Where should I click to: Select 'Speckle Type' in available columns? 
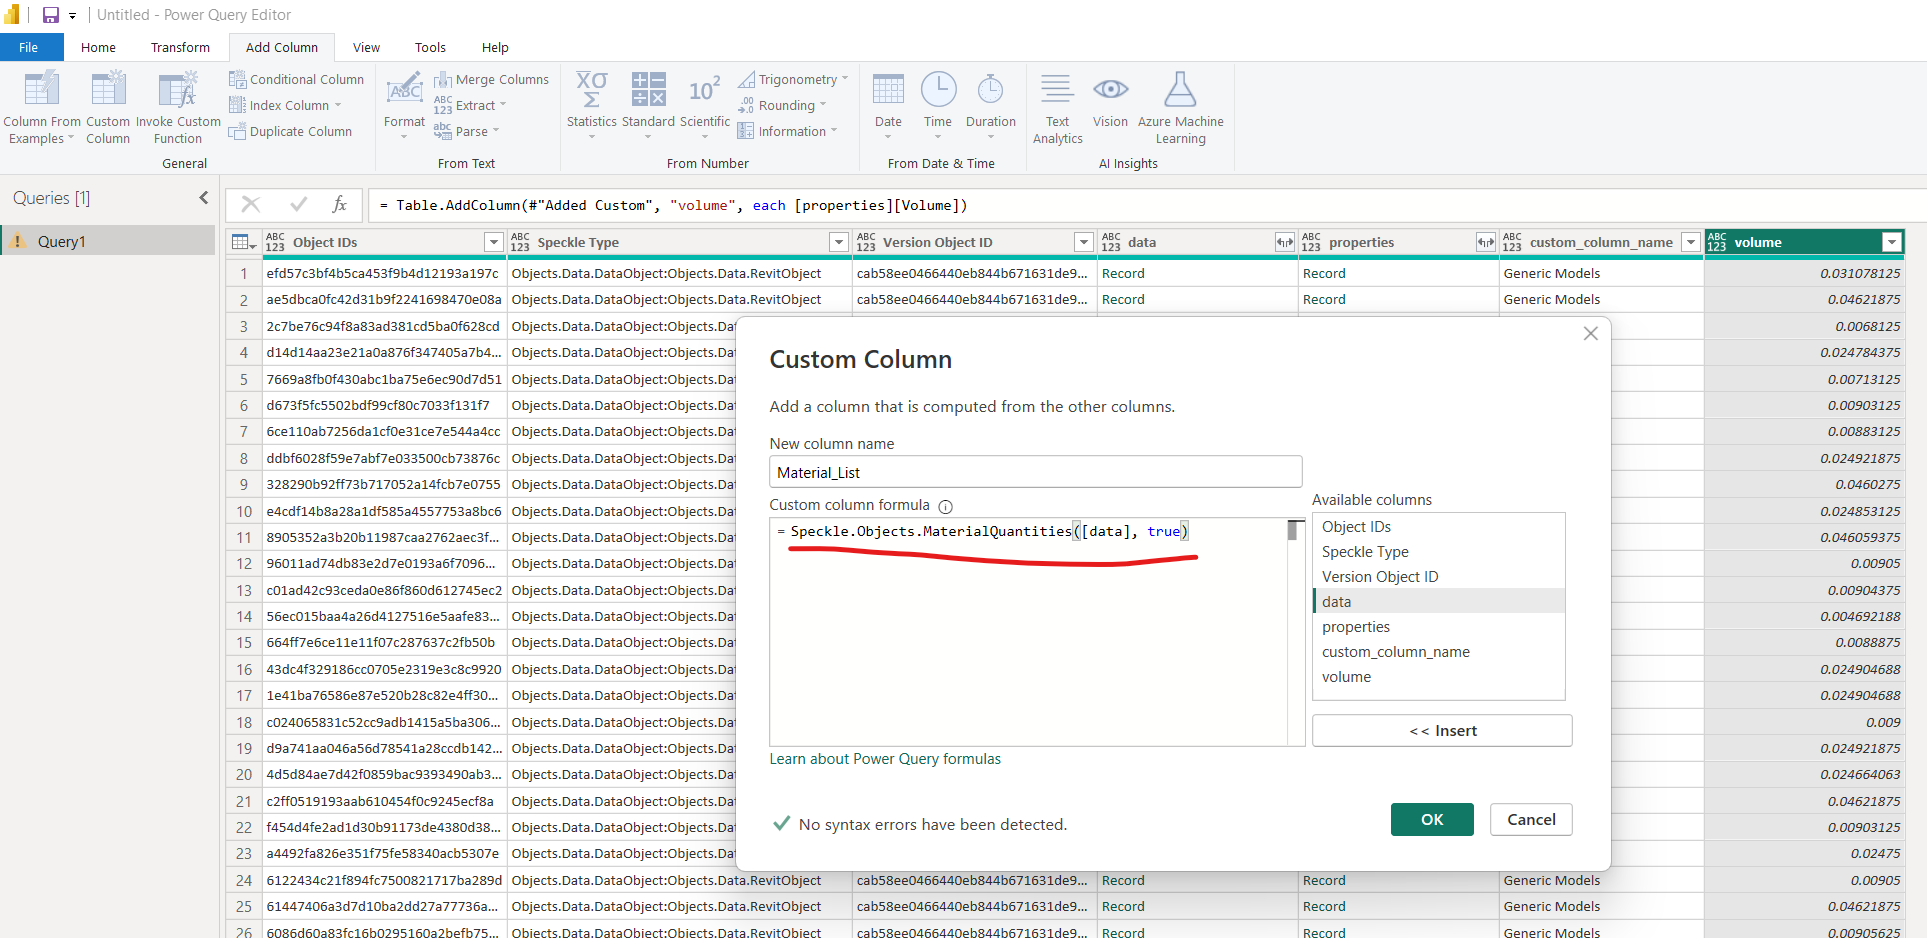[x=1438, y=551]
